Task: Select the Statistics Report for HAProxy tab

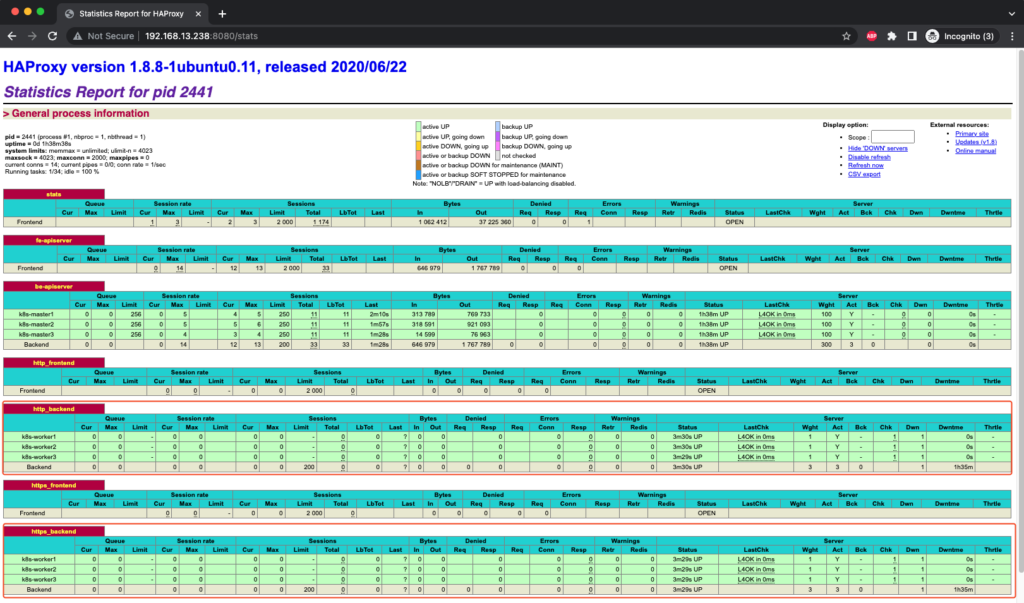Action: click(133, 13)
